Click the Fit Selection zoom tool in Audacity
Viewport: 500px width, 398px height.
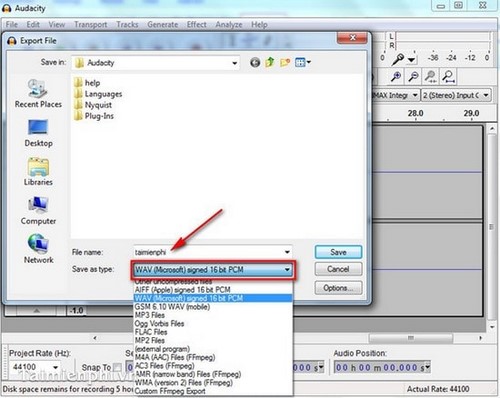click(431, 77)
